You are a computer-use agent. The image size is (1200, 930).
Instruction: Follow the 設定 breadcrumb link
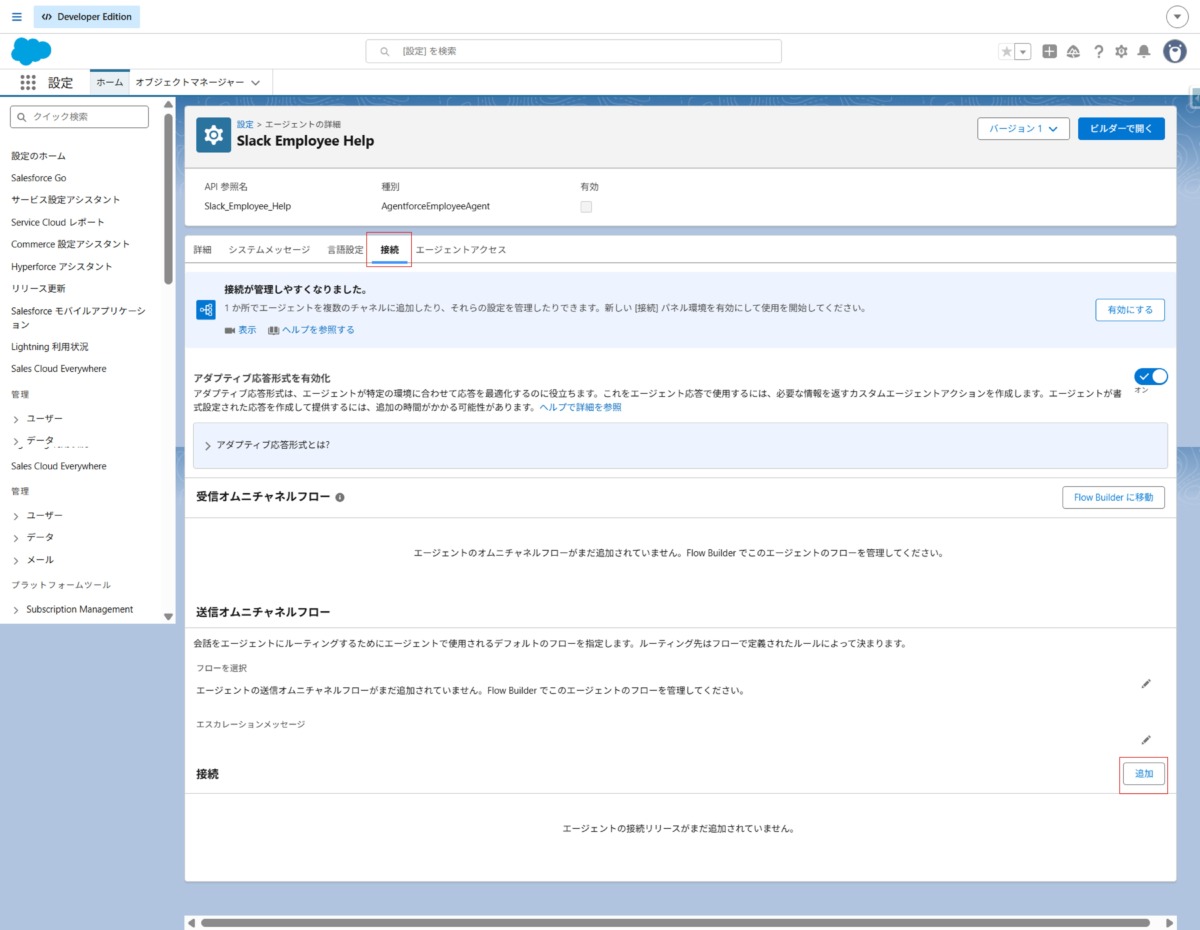pos(245,124)
